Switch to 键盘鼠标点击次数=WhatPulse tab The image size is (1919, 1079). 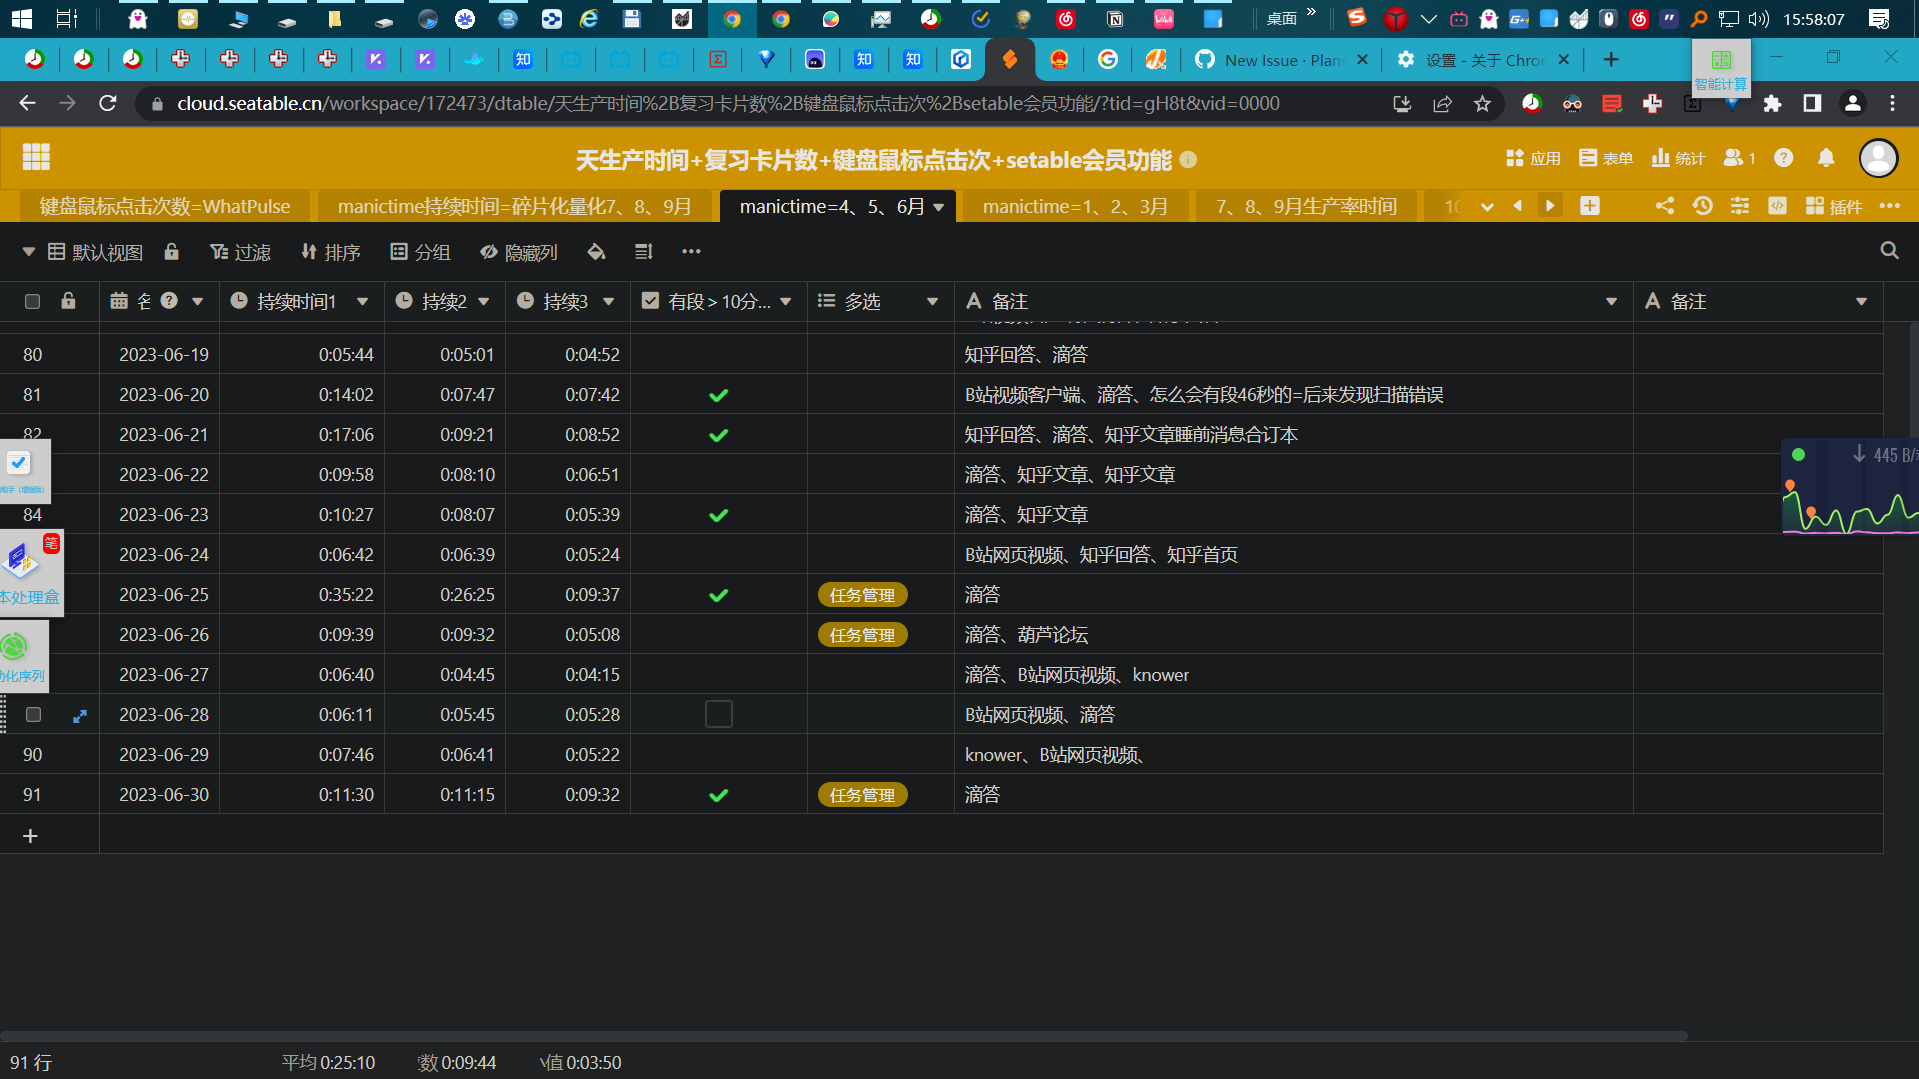pyautogui.click(x=162, y=206)
